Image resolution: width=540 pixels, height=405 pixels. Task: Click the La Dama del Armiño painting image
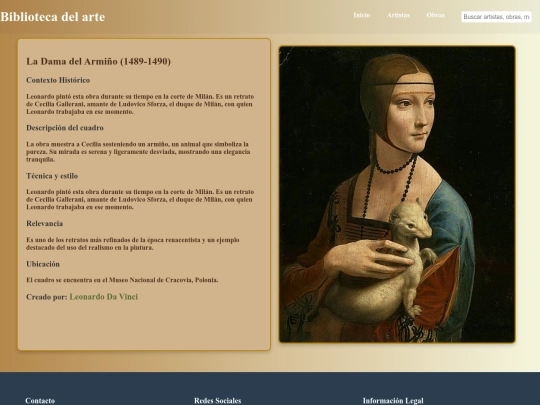coord(397,194)
